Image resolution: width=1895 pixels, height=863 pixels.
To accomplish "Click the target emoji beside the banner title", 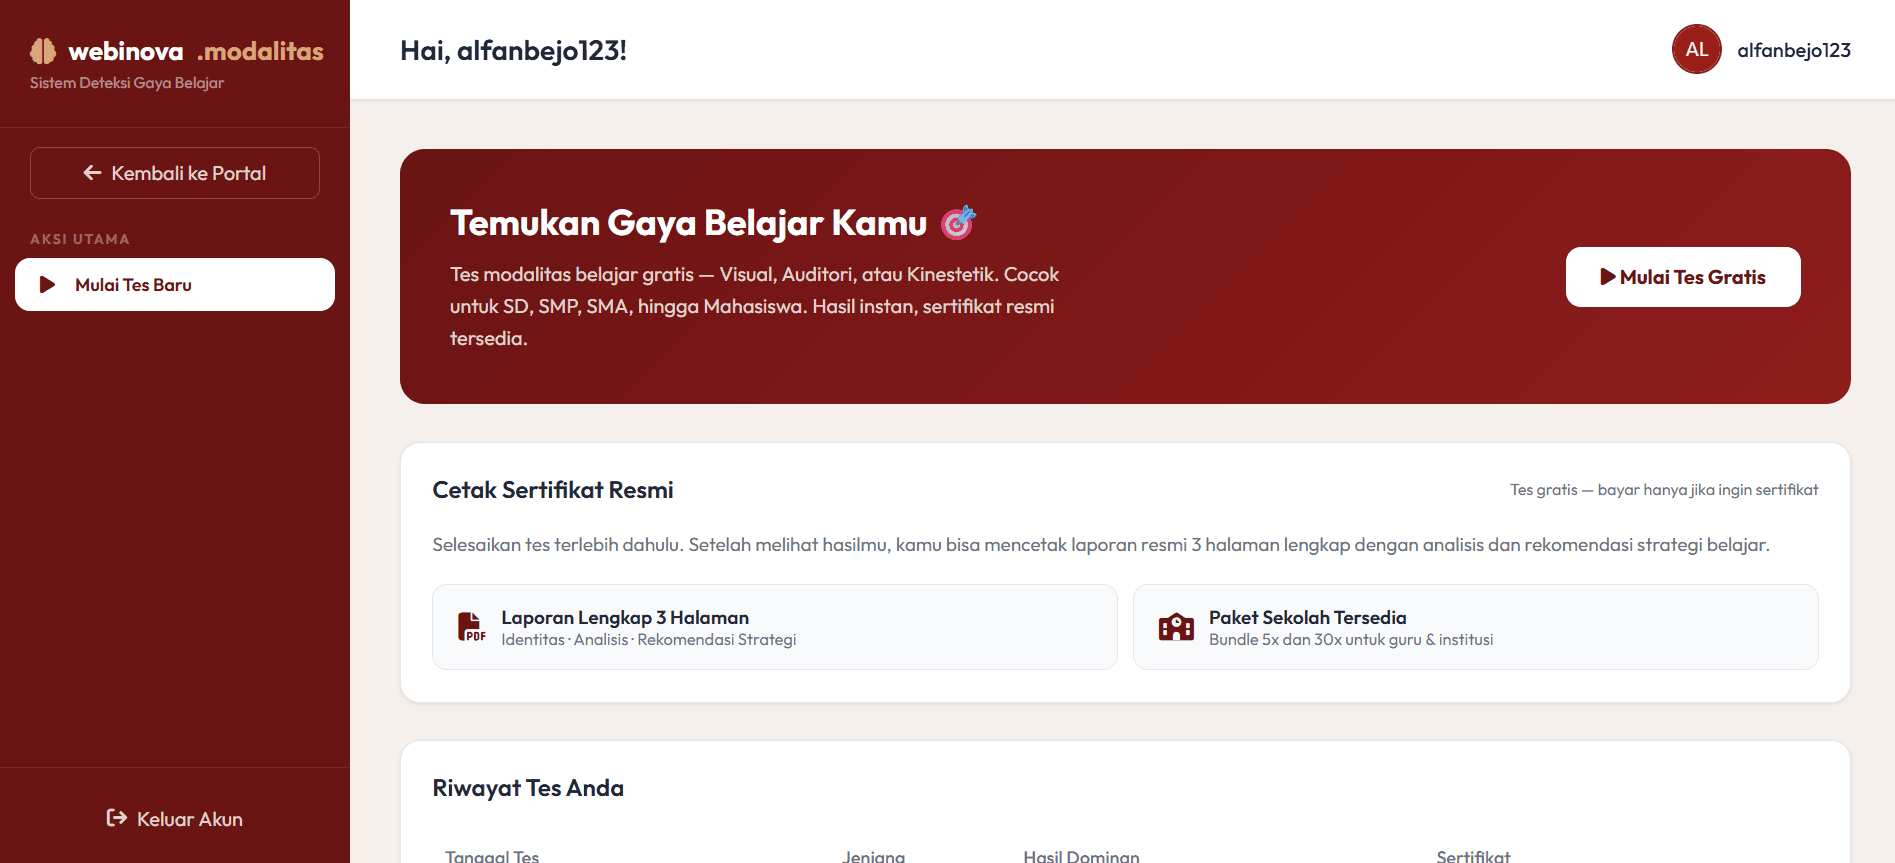I will click(958, 222).
